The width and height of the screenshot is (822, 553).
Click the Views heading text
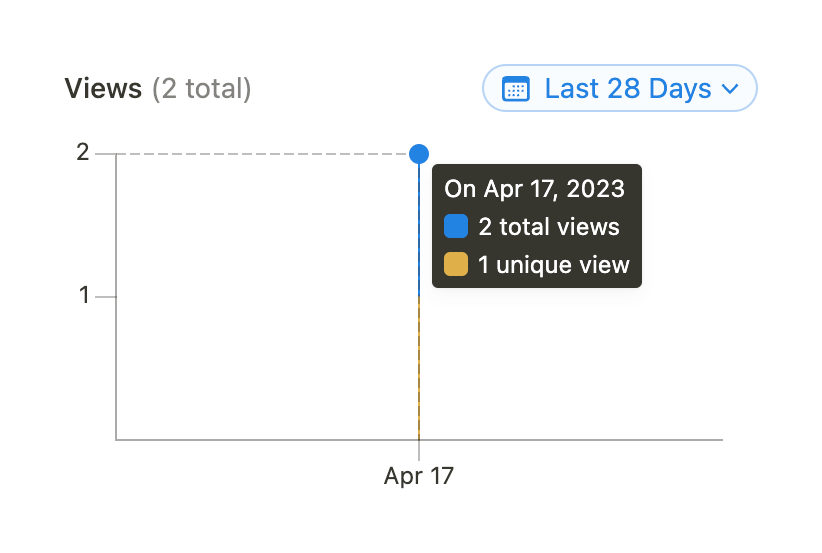tap(103, 89)
